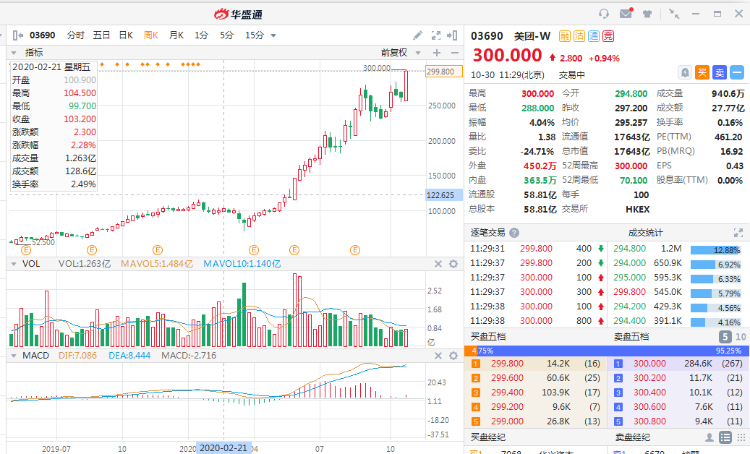Zoom in chart with plus button
750x454 pixels.
click(437, 53)
